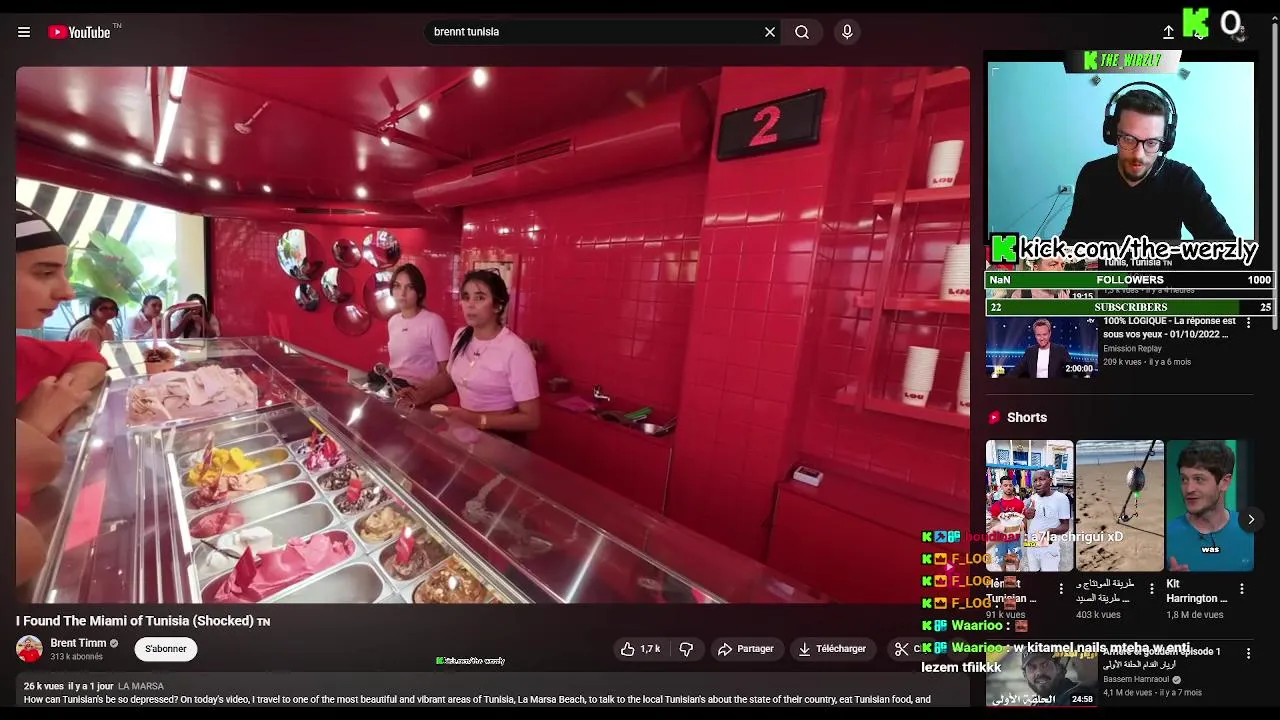The image size is (1280, 720).
Task: Click the Bassem Hamraoui channel name
Action: point(1136,680)
